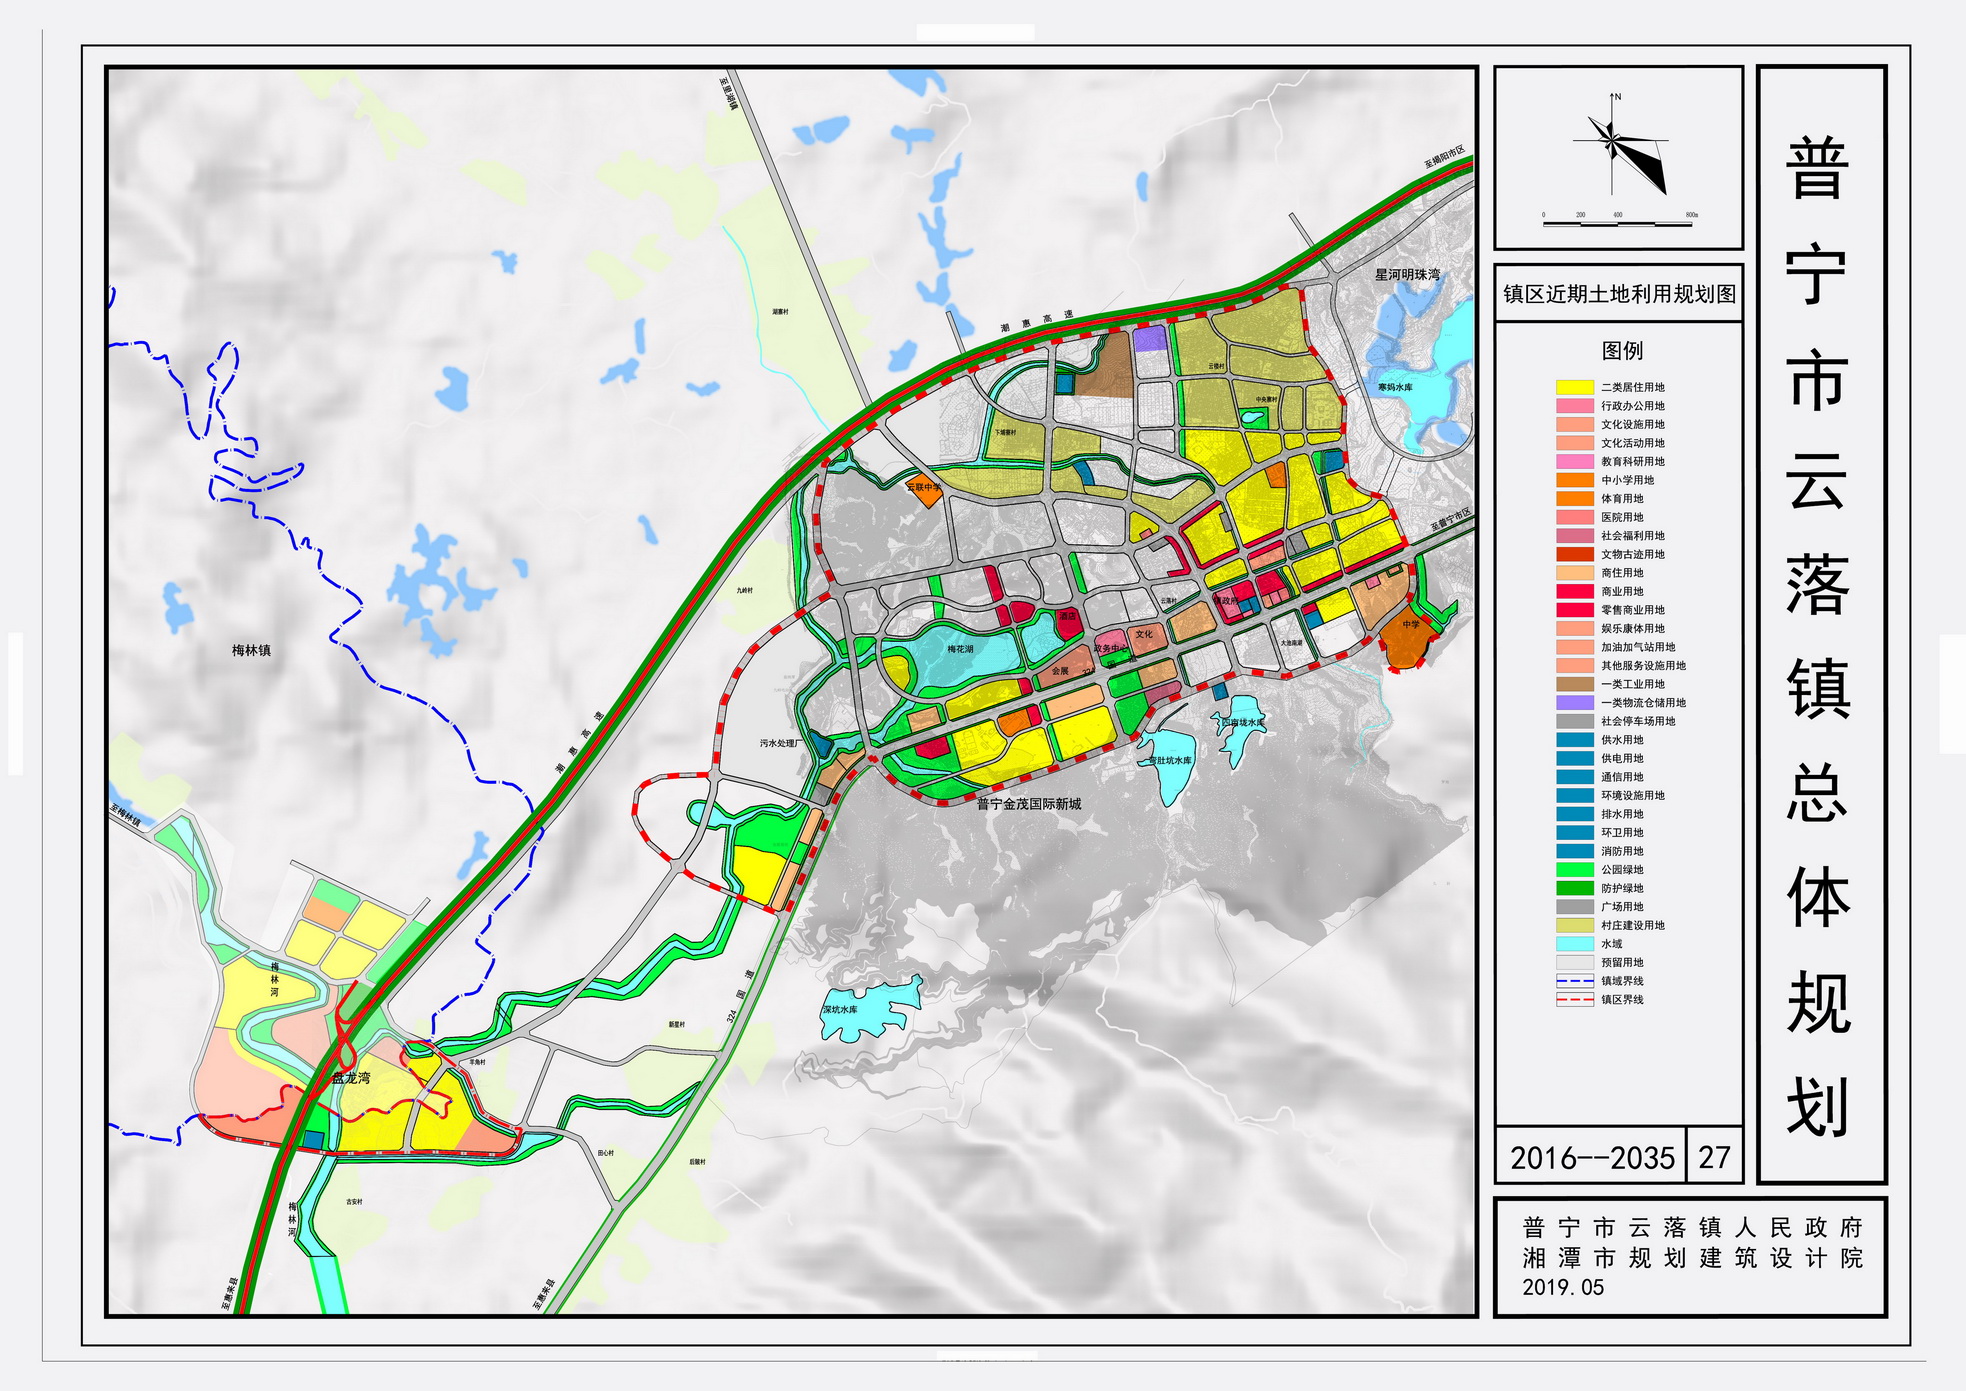
Task: Click the map scale bar
Action: (x=1618, y=222)
